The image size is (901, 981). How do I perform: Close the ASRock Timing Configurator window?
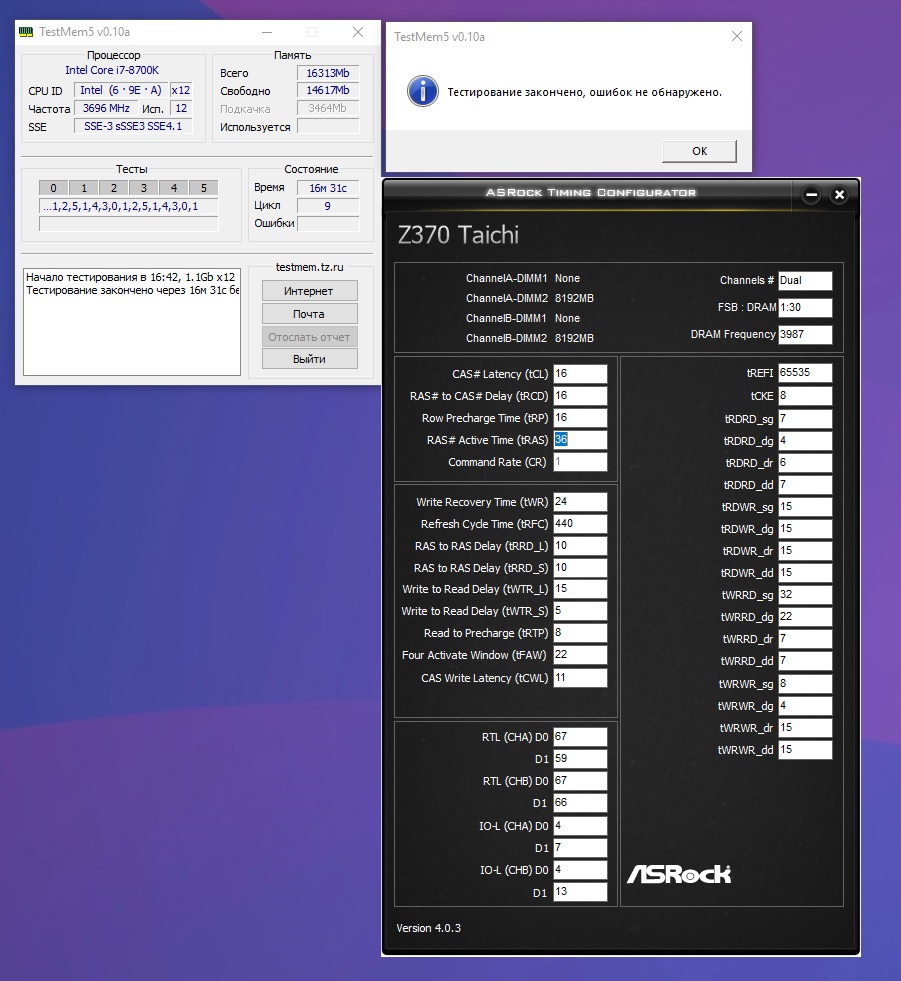[x=840, y=195]
